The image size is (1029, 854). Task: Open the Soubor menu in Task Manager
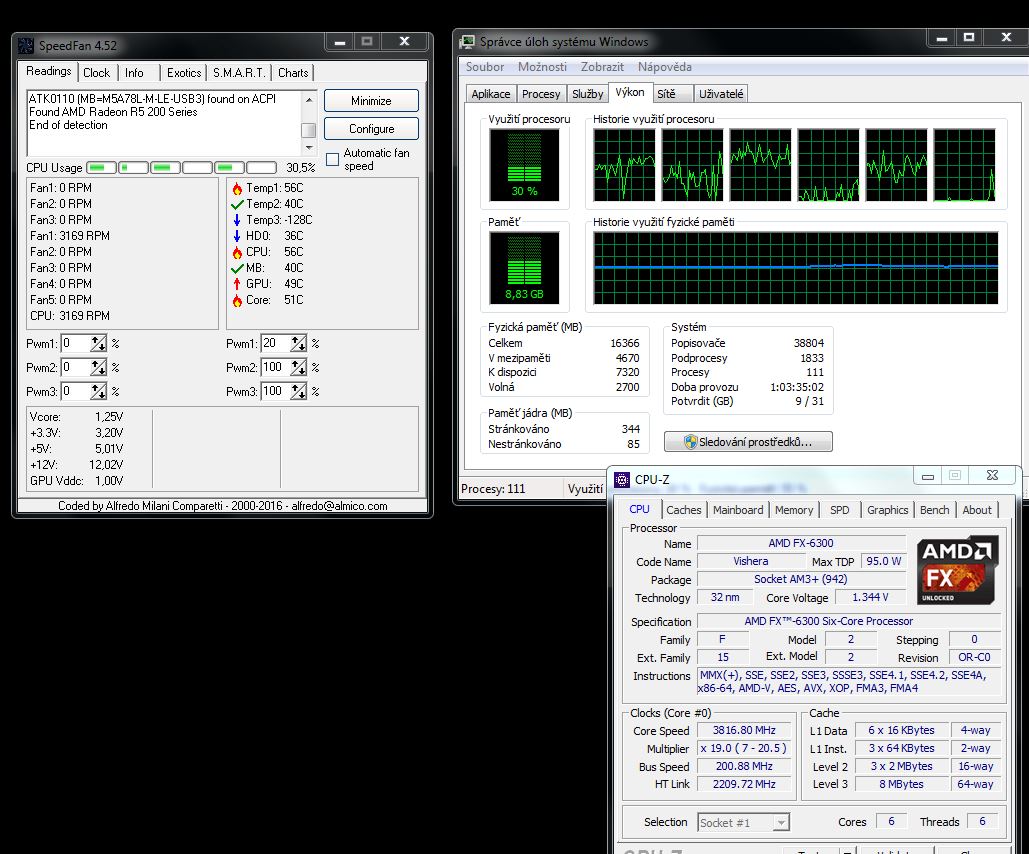click(485, 67)
